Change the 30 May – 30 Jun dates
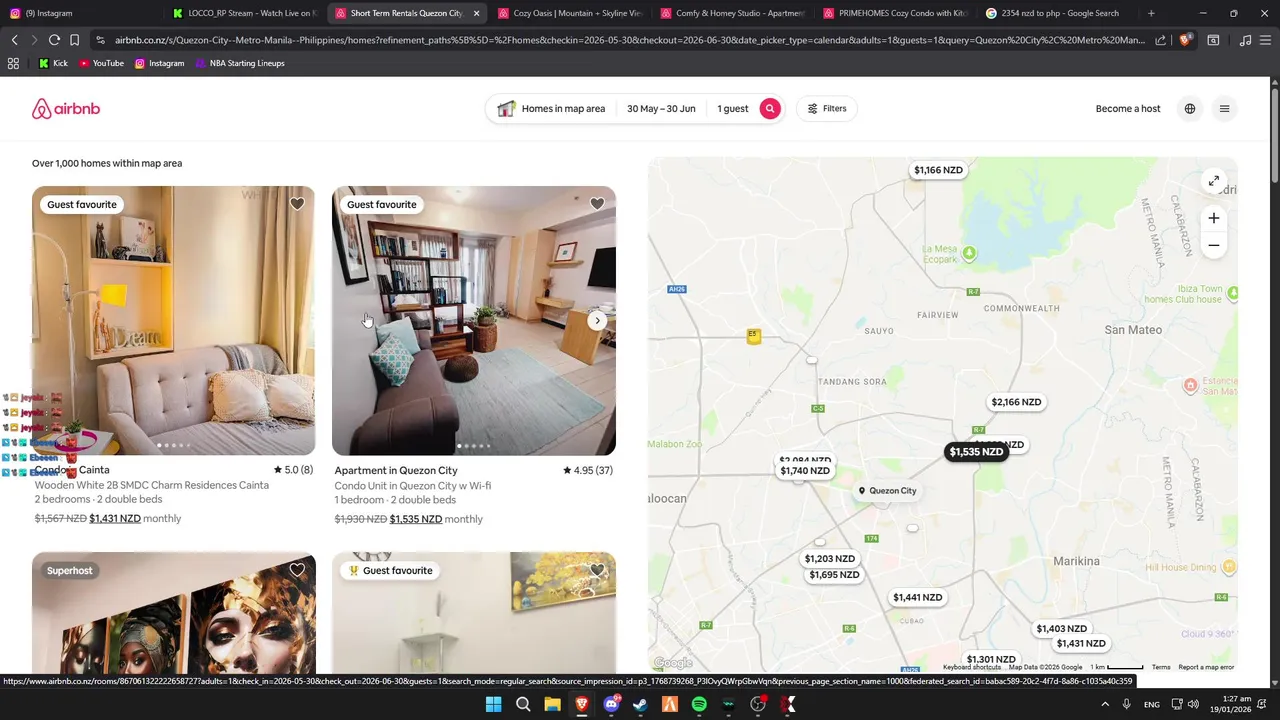1280x720 pixels. [x=661, y=109]
